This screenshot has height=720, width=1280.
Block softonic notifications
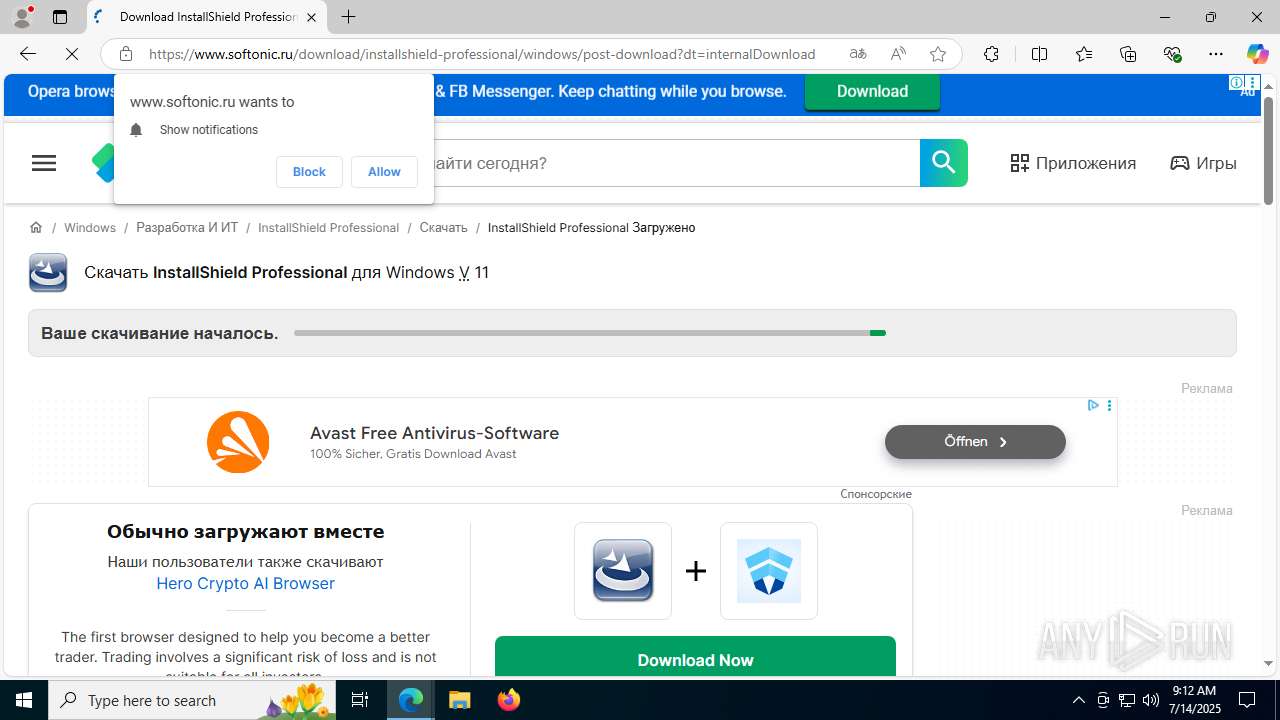click(309, 172)
